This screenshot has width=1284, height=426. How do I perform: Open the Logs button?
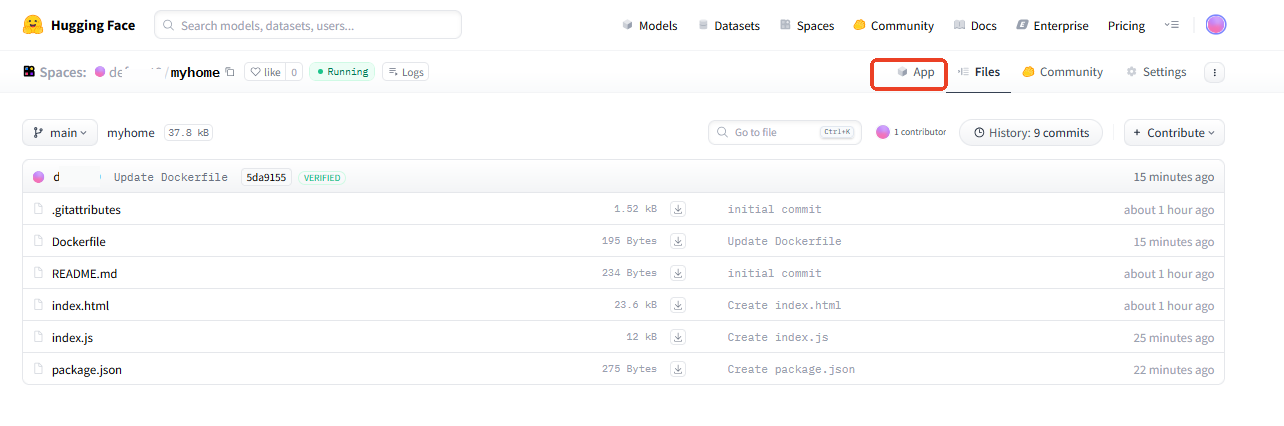coord(405,72)
